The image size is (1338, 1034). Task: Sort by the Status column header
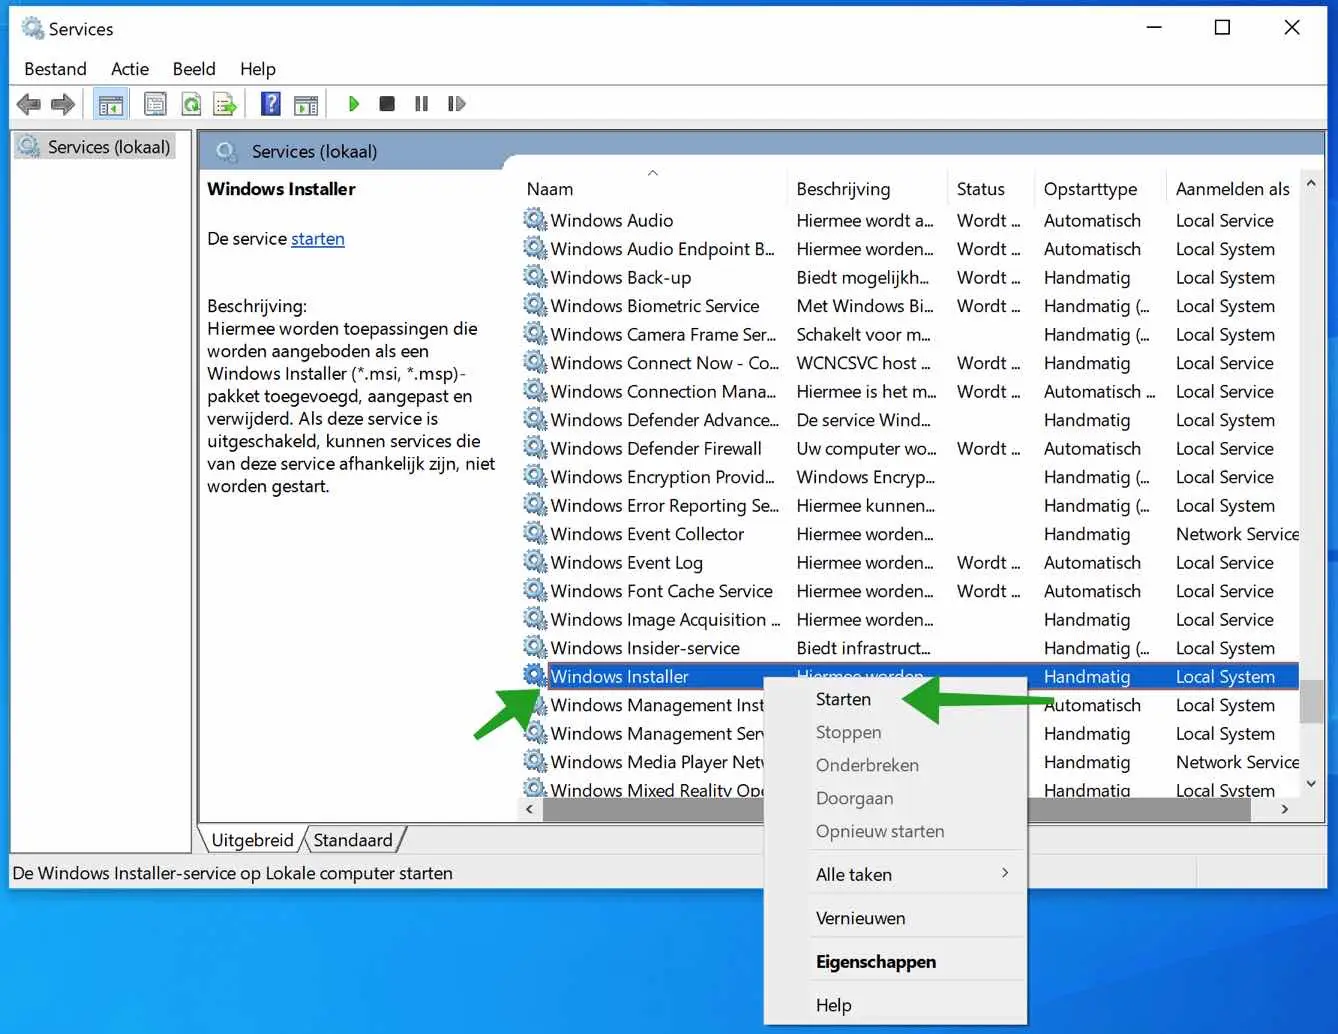coord(990,189)
